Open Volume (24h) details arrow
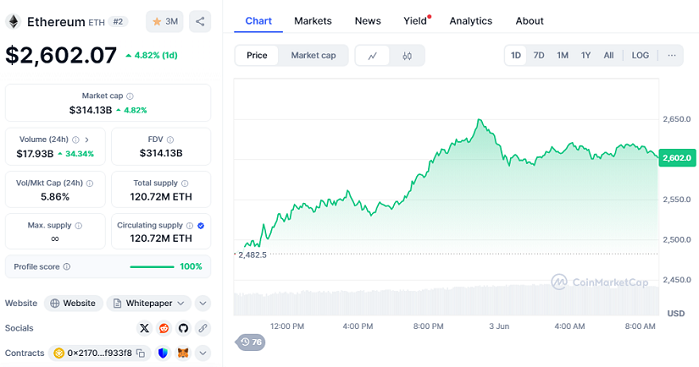This screenshot has height=367, width=699. tap(87, 140)
